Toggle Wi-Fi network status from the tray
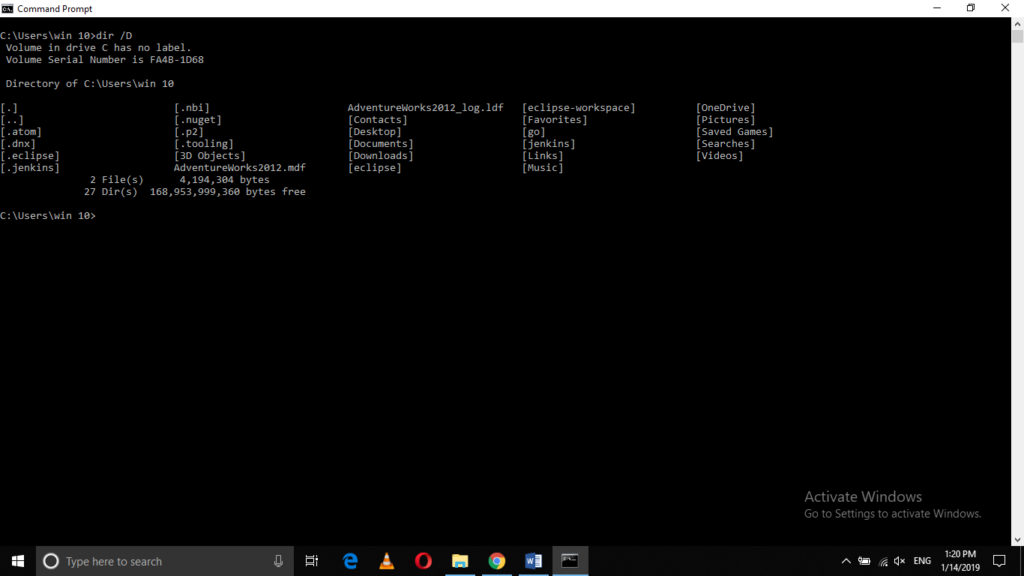The height and width of the screenshot is (576, 1024). point(883,561)
